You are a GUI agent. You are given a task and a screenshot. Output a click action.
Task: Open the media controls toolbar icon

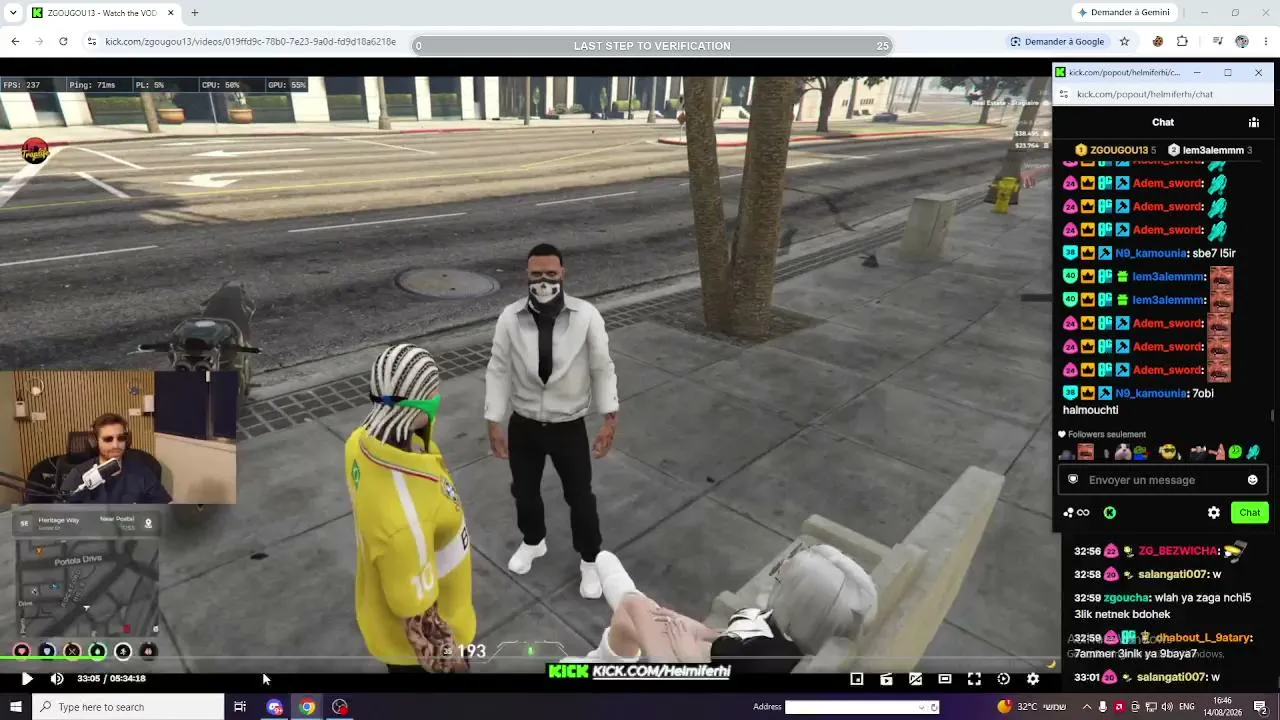coord(1217,42)
